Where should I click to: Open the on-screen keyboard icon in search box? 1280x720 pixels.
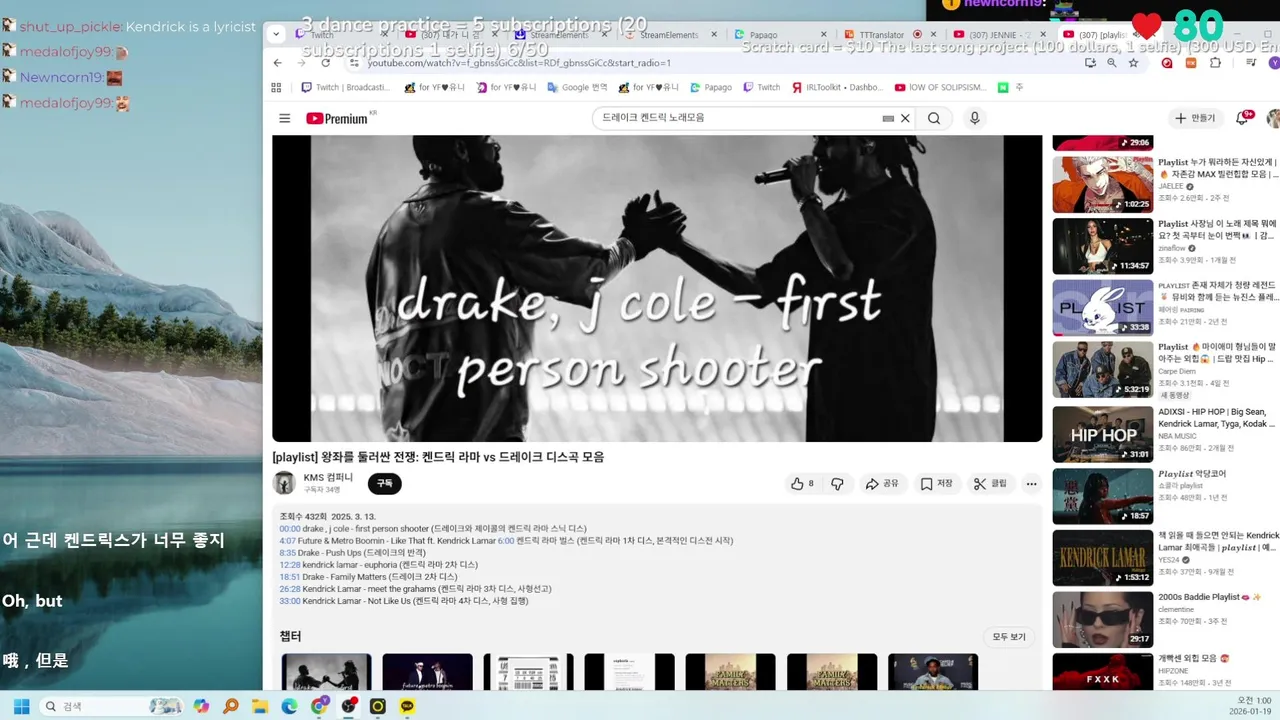(x=888, y=118)
